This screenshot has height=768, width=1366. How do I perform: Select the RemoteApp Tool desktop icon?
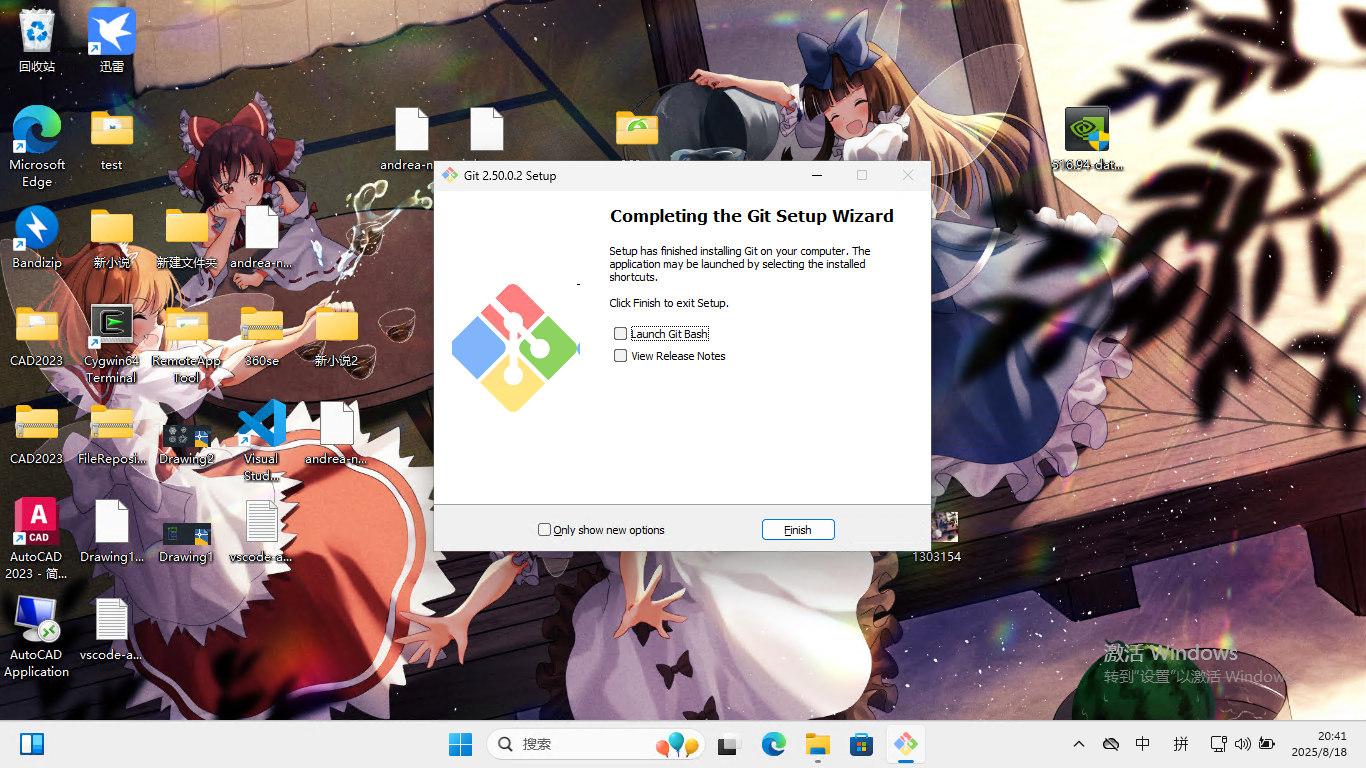click(187, 344)
